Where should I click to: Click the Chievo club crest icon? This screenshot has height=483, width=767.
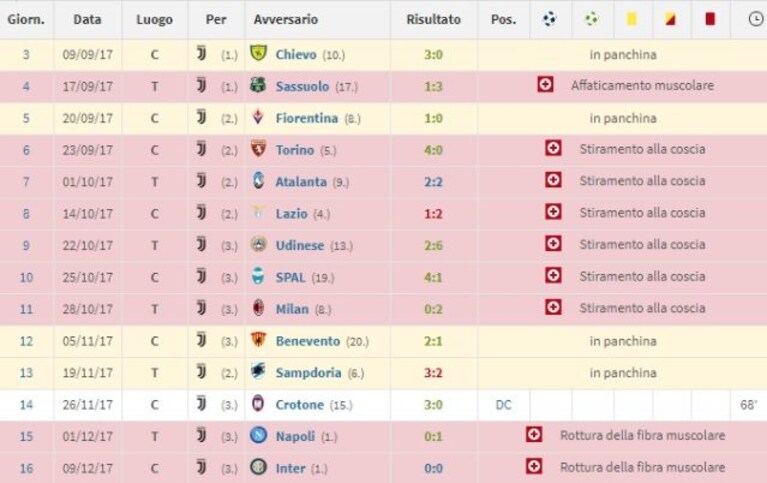tap(258, 53)
